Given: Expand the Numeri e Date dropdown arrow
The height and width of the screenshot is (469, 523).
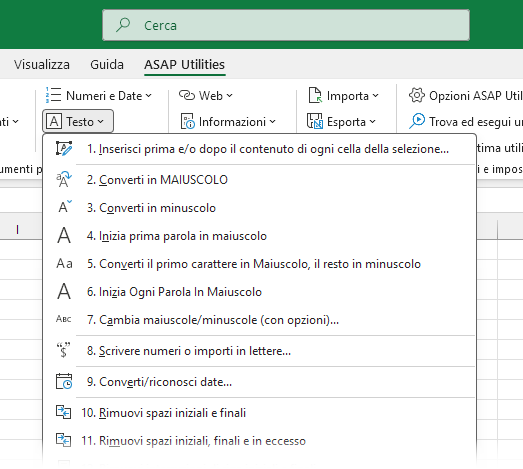Looking at the screenshot, I should point(149,96).
